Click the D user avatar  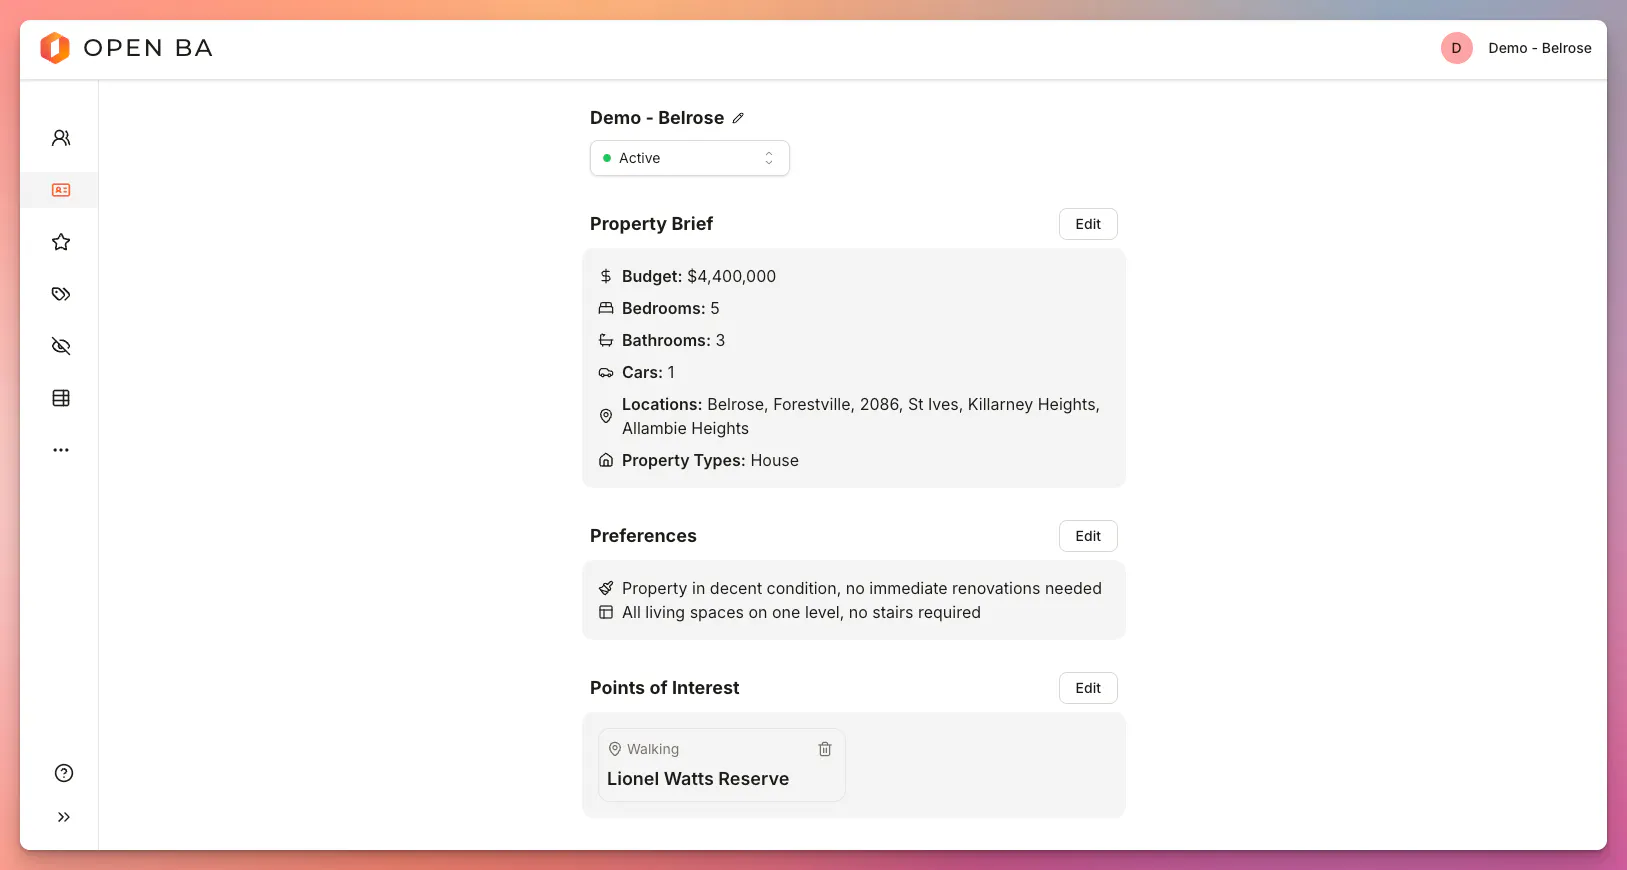point(1456,48)
